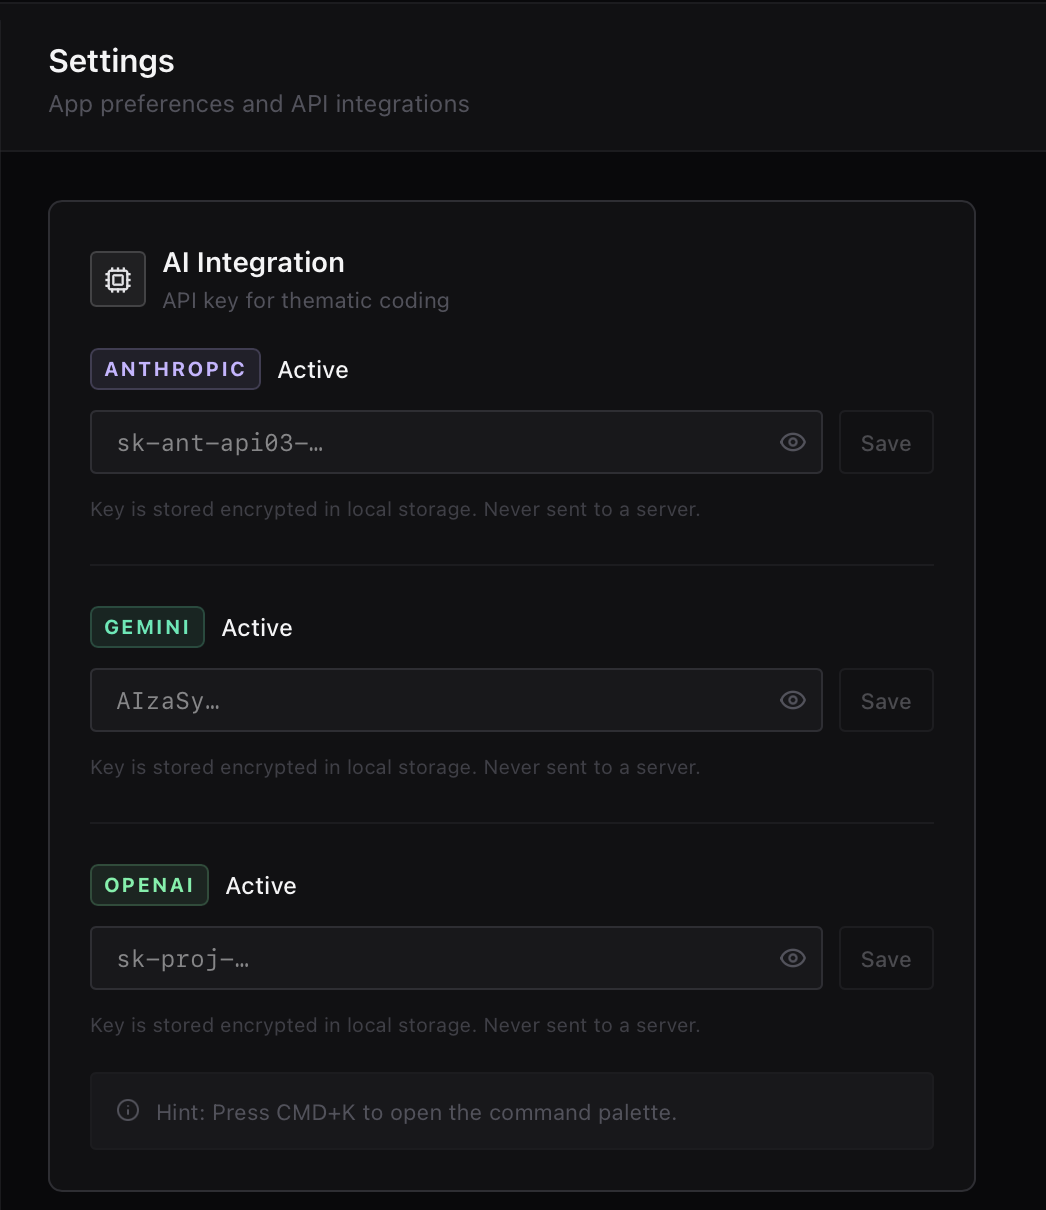The height and width of the screenshot is (1210, 1046).
Task: Click the eye icon in the Anthropic key field
Action: (x=792, y=442)
